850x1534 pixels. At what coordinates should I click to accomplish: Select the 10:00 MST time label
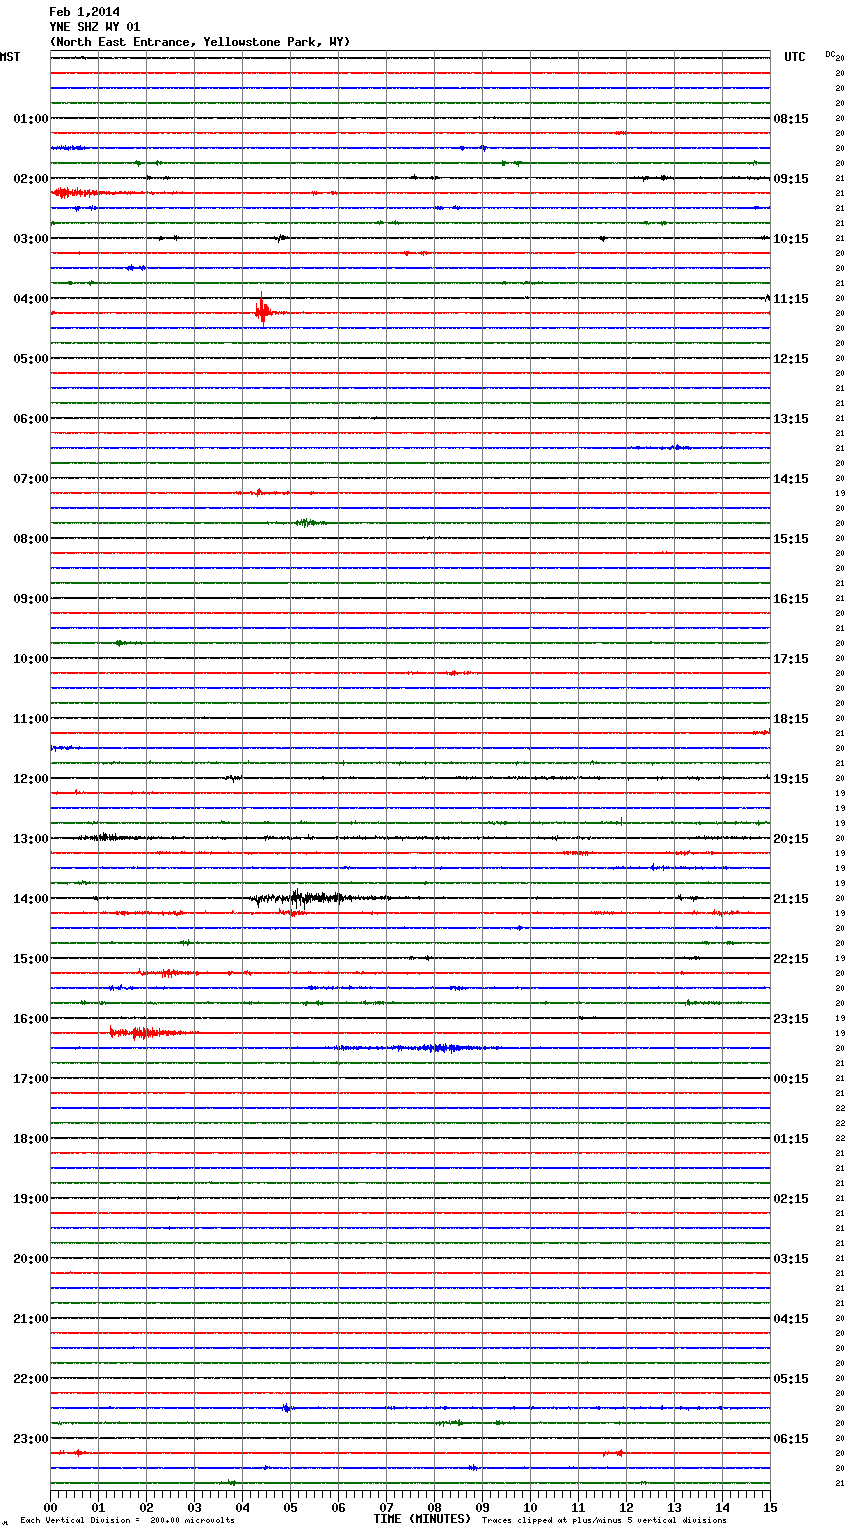point(31,659)
